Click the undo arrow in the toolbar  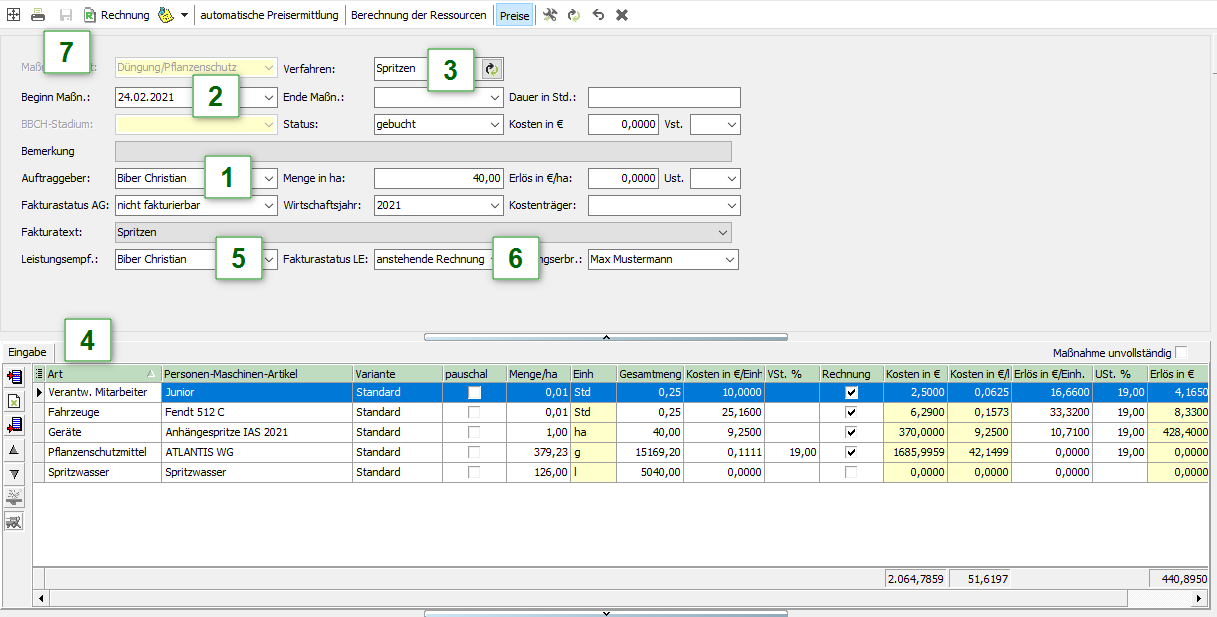pos(598,15)
